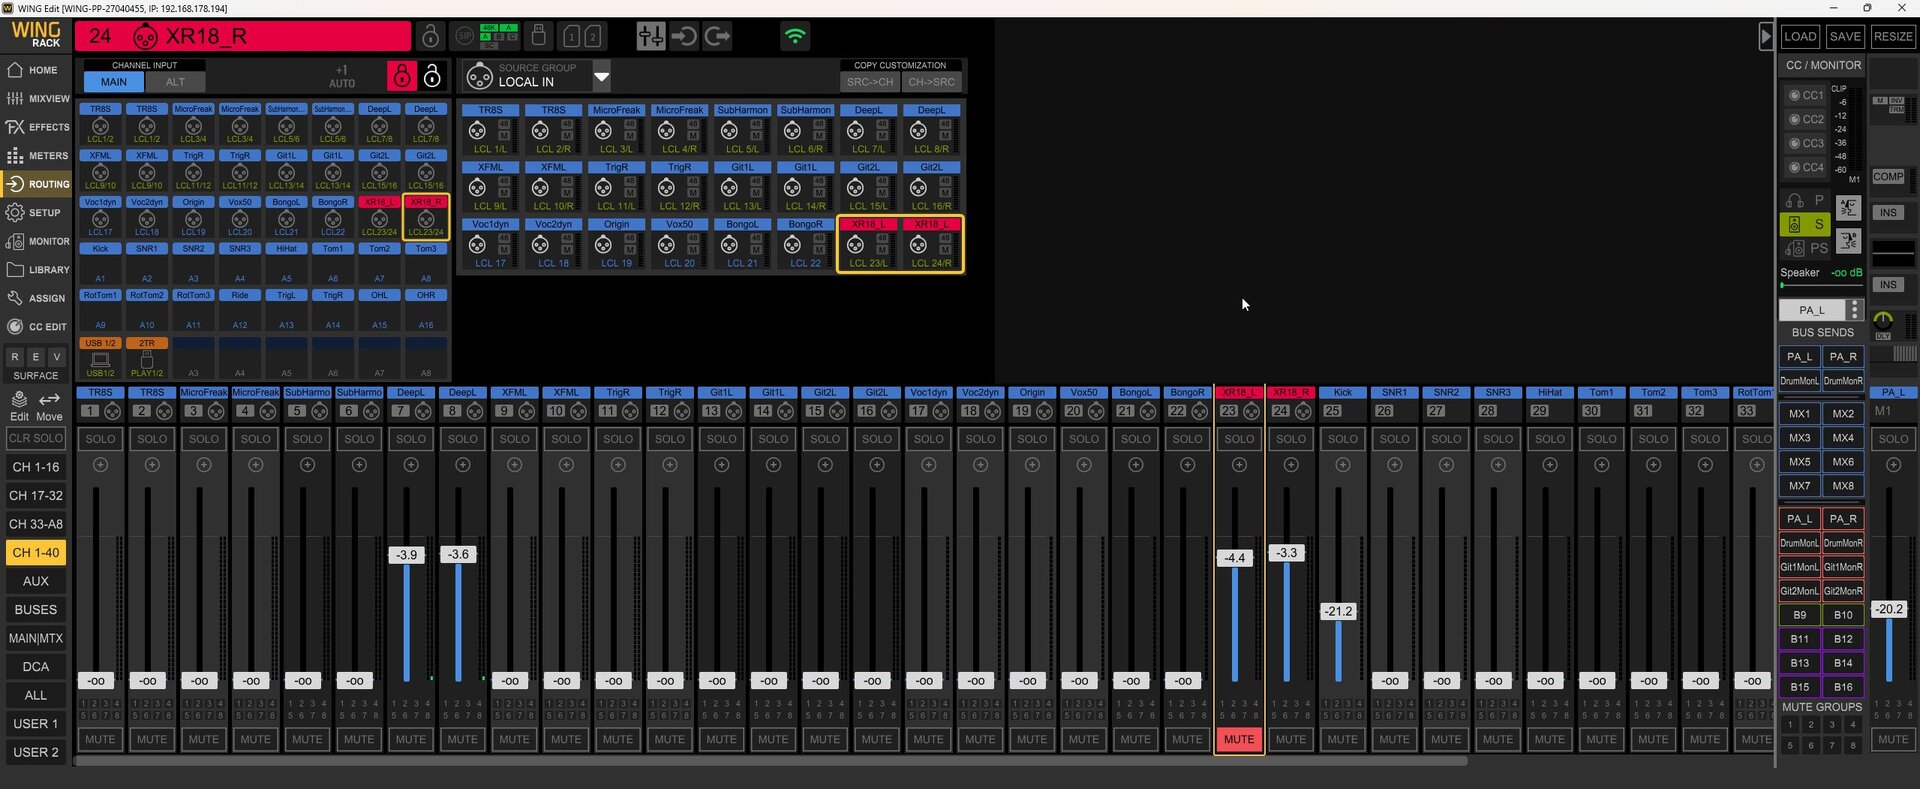Open the Setup gear page
This screenshot has height=789, width=1920.
(37, 213)
